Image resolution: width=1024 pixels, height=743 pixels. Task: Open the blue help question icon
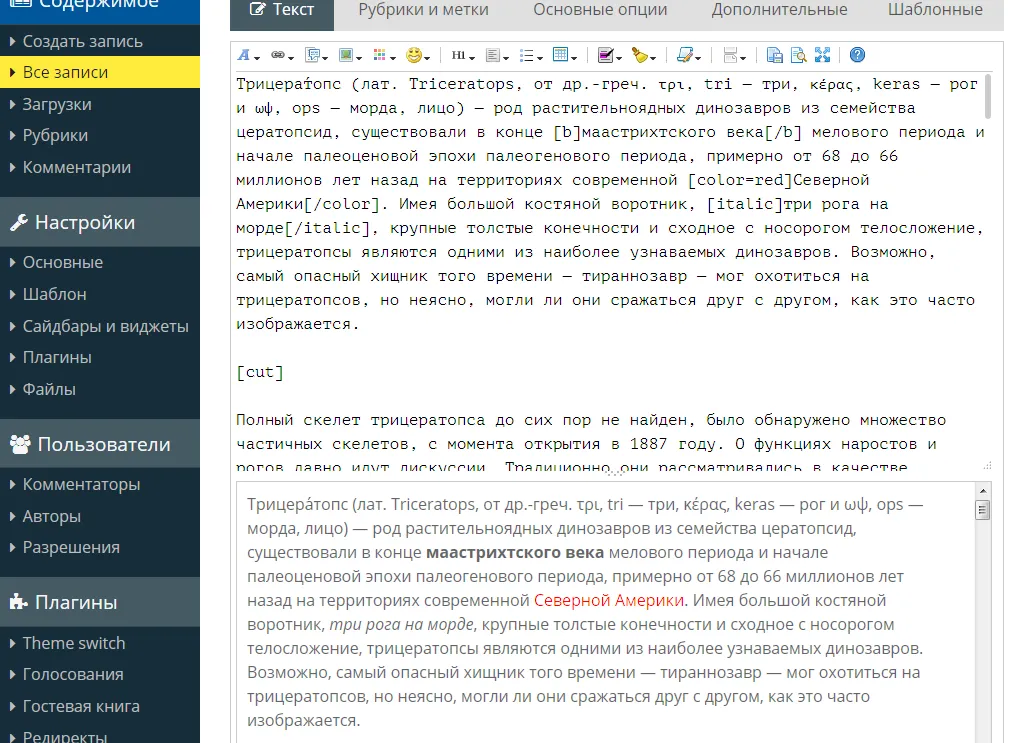(x=857, y=56)
